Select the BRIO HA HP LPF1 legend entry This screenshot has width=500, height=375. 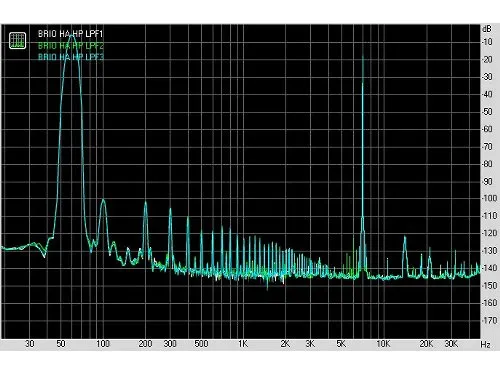[71, 34]
